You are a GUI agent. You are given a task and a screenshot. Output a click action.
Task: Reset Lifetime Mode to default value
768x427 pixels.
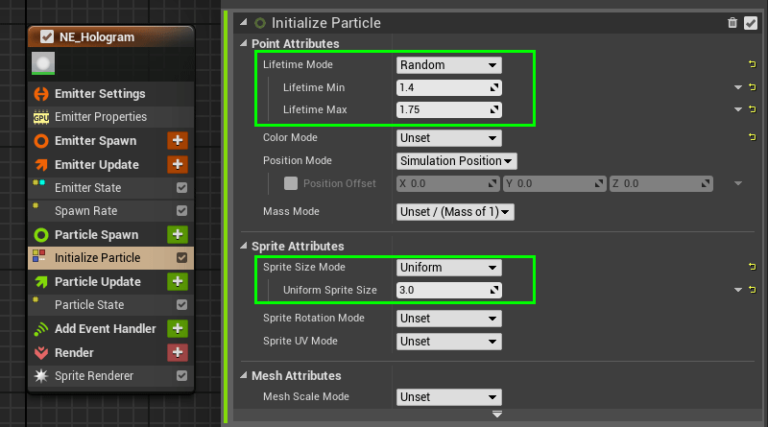coord(752,64)
